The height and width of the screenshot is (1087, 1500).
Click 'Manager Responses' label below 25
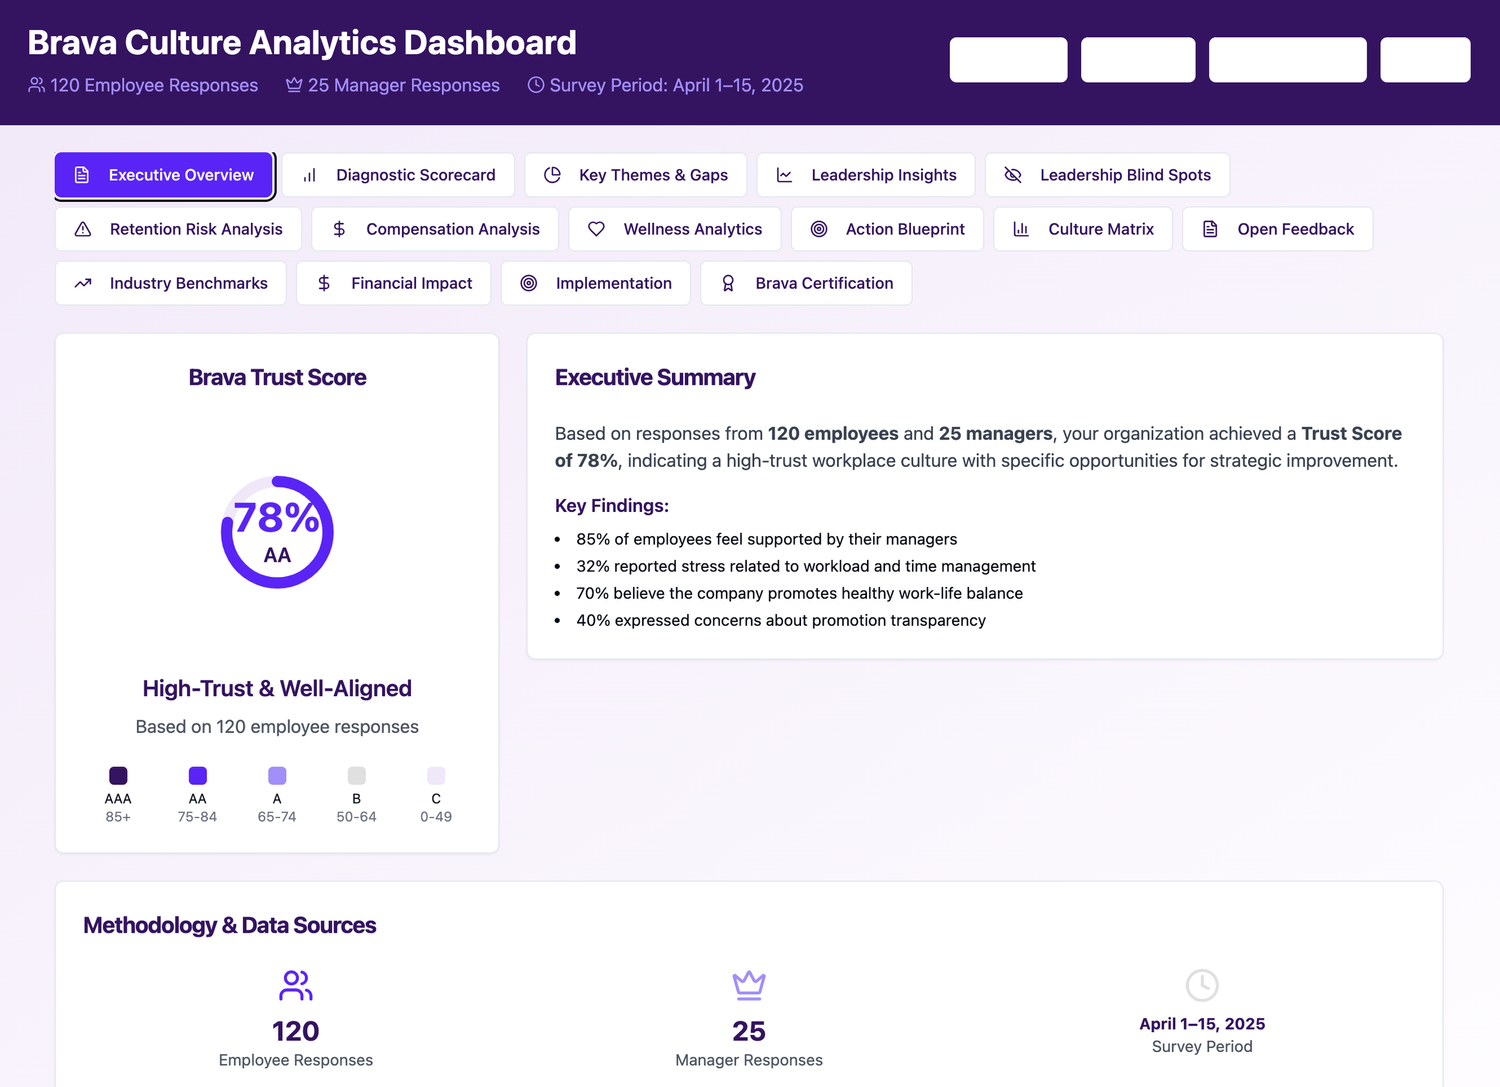pyautogui.click(x=749, y=1060)
